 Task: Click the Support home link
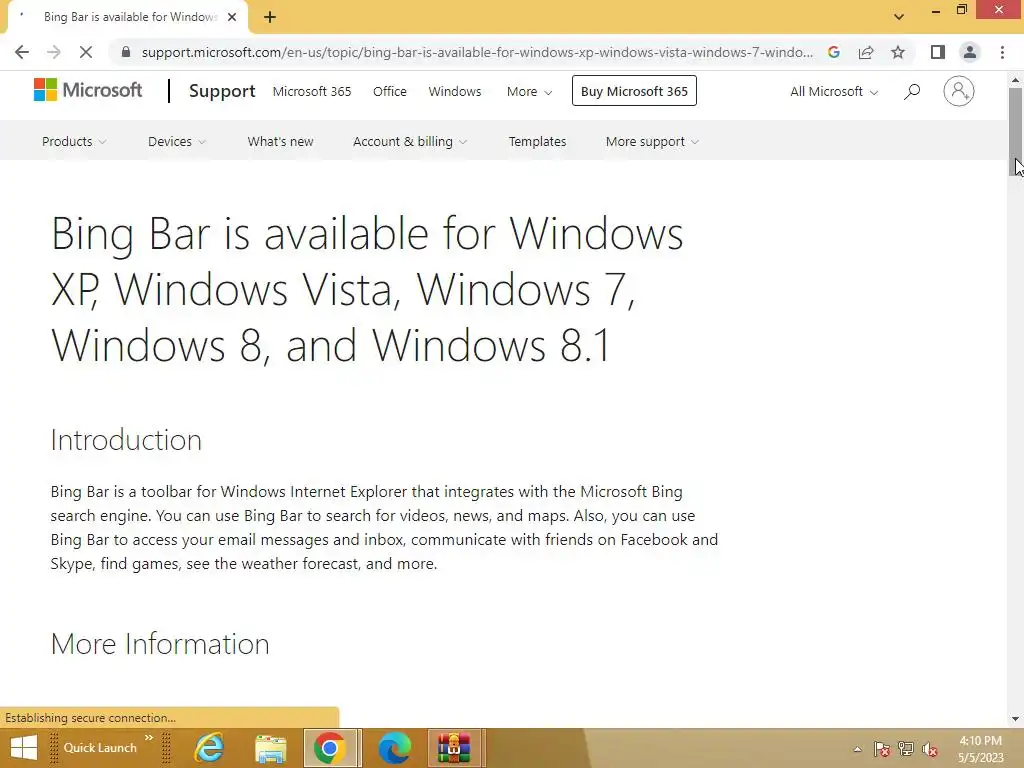[222, 91]
